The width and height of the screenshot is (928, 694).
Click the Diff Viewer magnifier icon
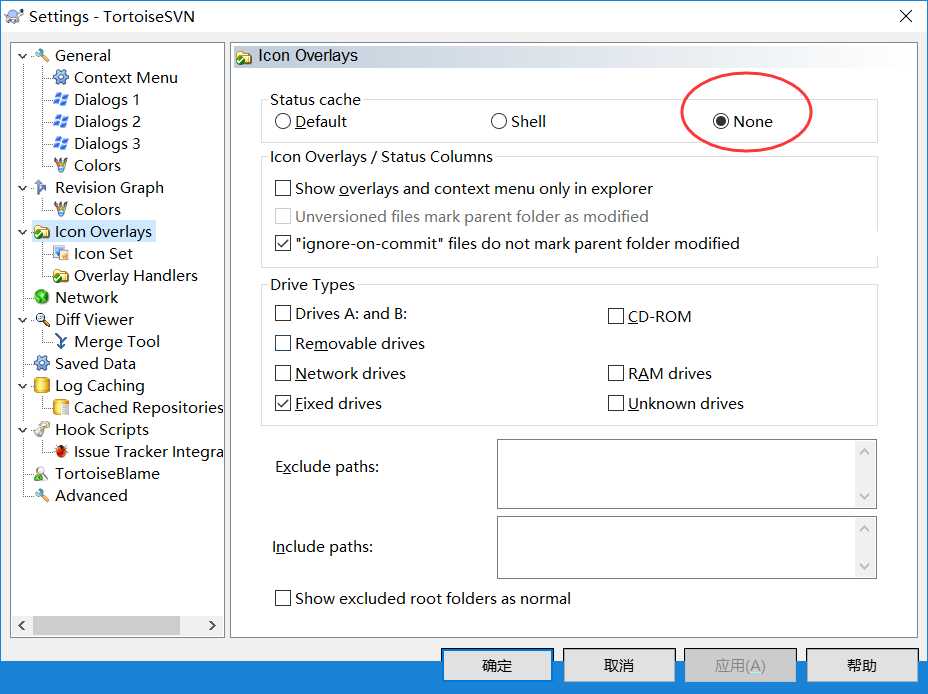41,319
